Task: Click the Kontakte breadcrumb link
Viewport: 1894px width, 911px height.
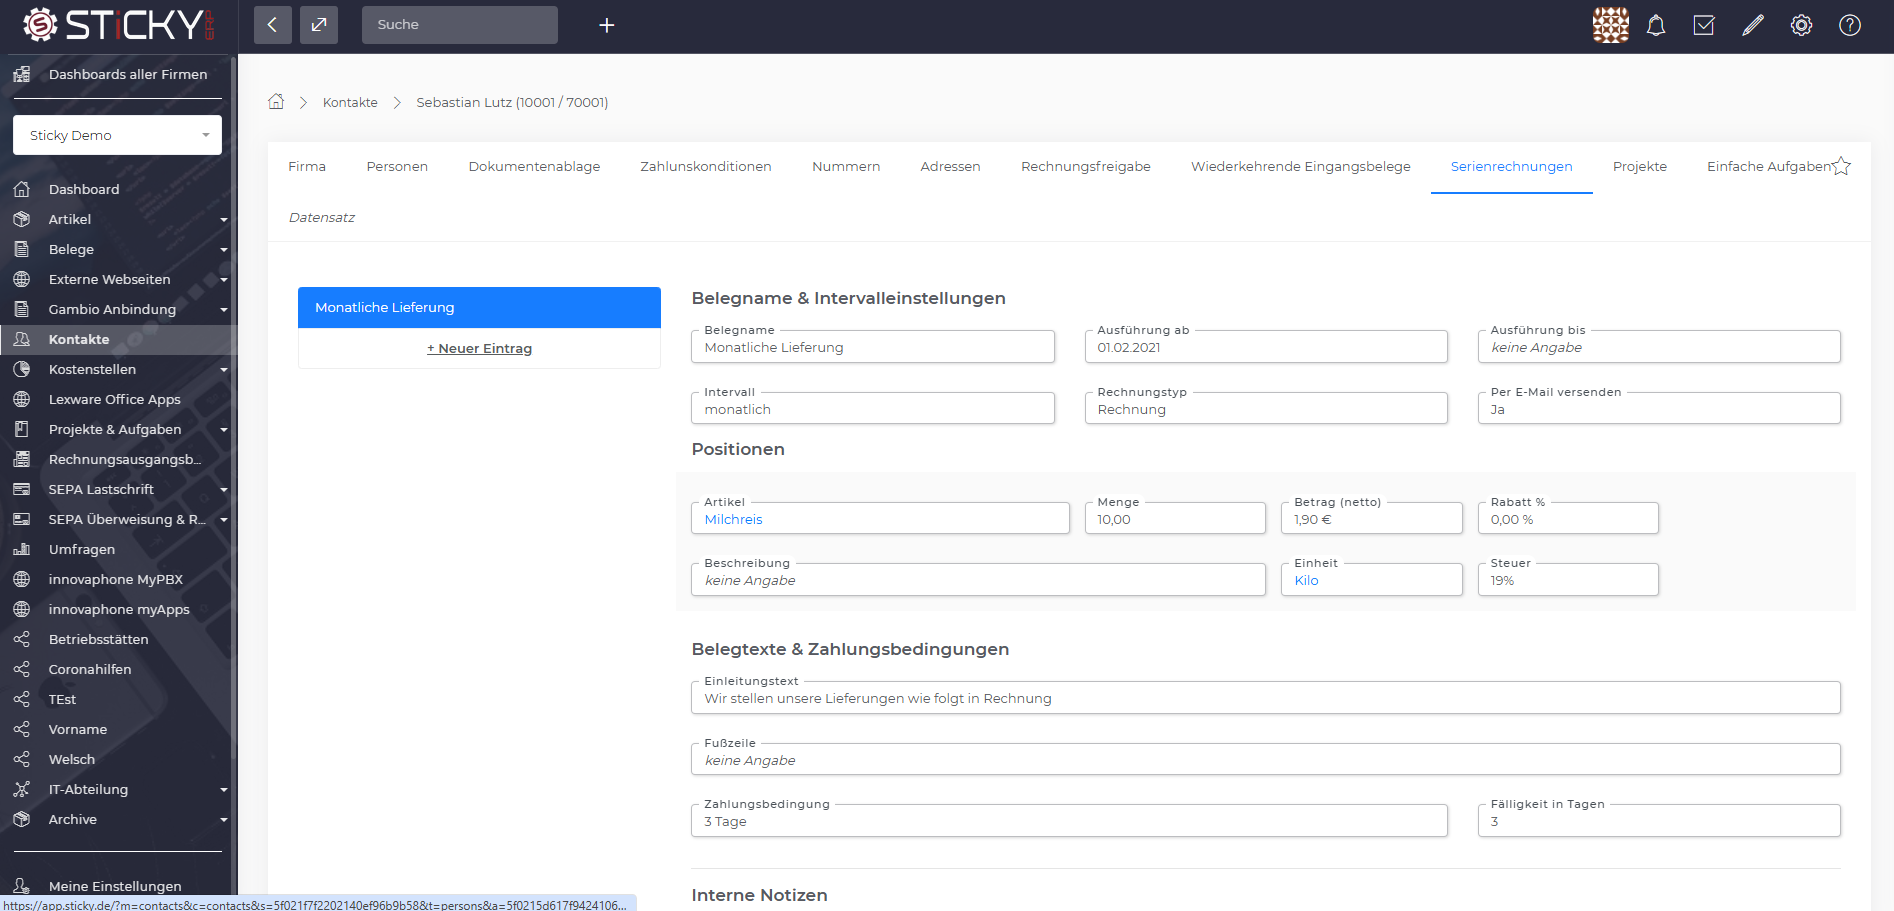Action: point(350,102)
